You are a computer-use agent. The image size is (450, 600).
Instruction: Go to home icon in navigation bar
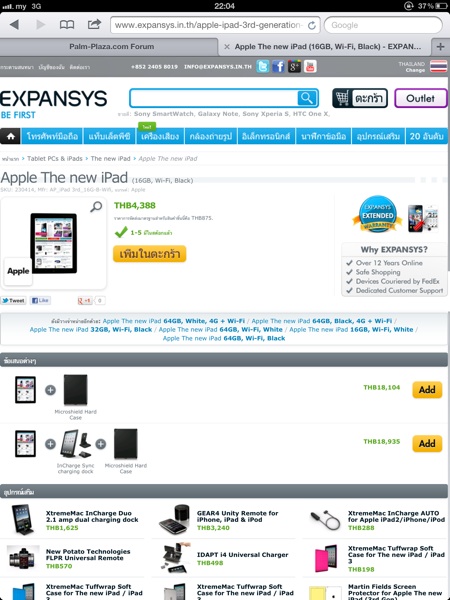coord(11,136)
